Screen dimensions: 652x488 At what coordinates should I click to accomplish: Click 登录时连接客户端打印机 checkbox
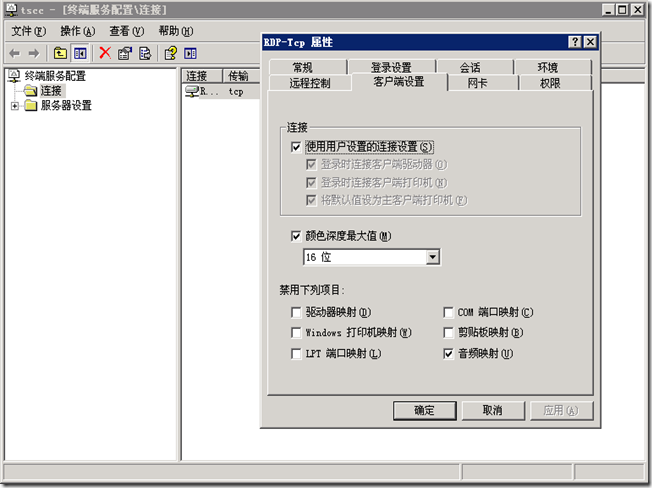[x=311, y=182]
